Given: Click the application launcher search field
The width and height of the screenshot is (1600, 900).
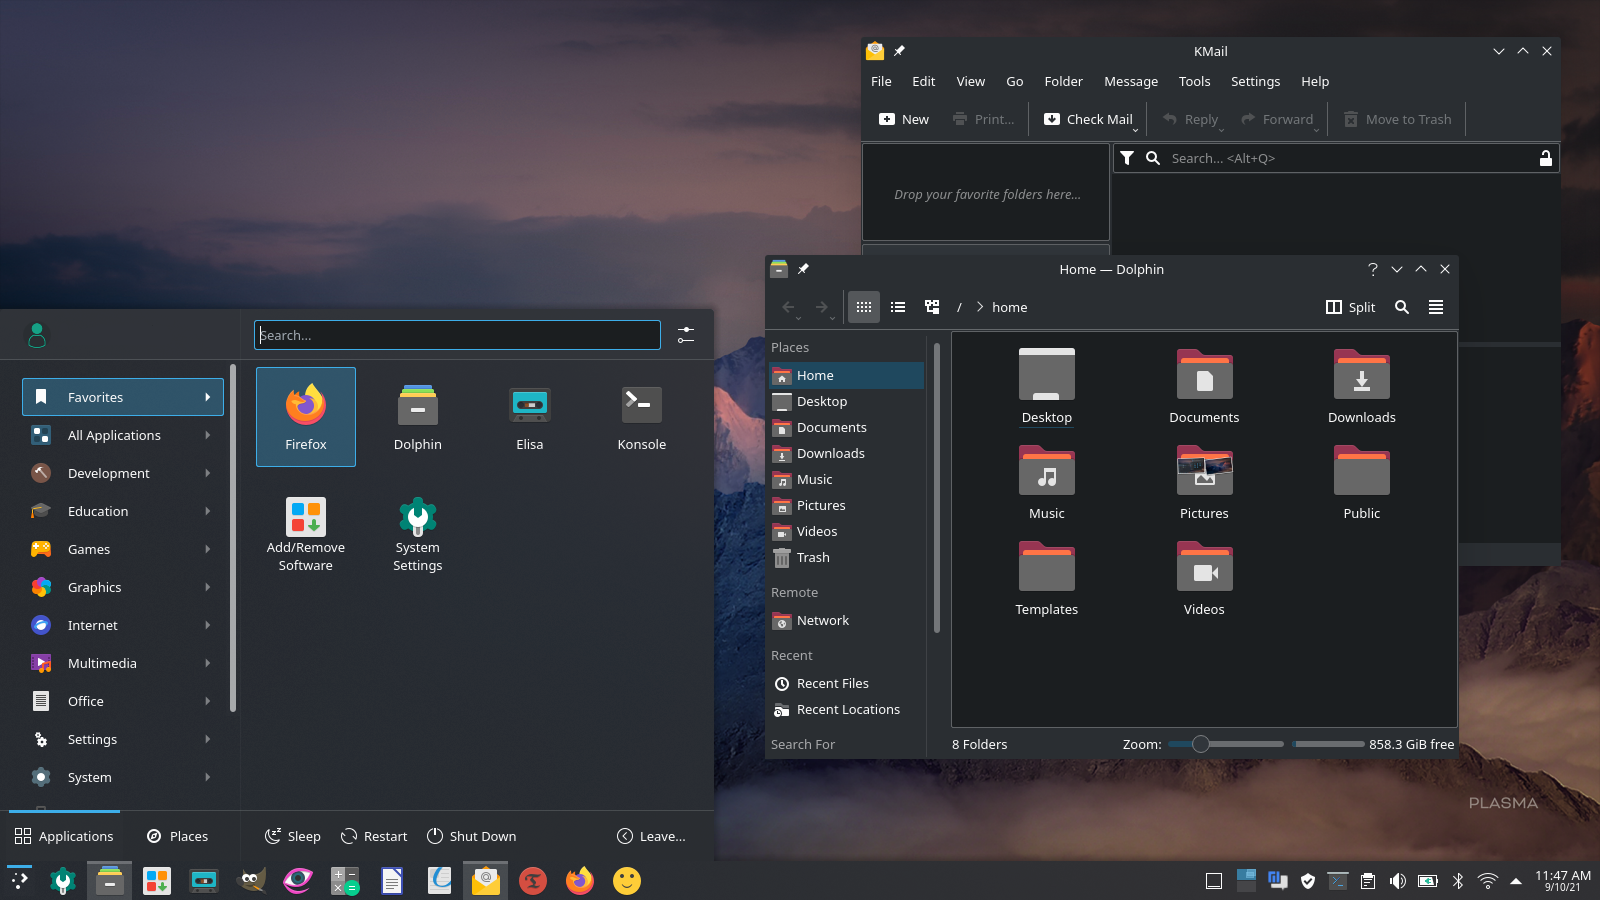Looking at the screenshot, I should pos(457,335).
